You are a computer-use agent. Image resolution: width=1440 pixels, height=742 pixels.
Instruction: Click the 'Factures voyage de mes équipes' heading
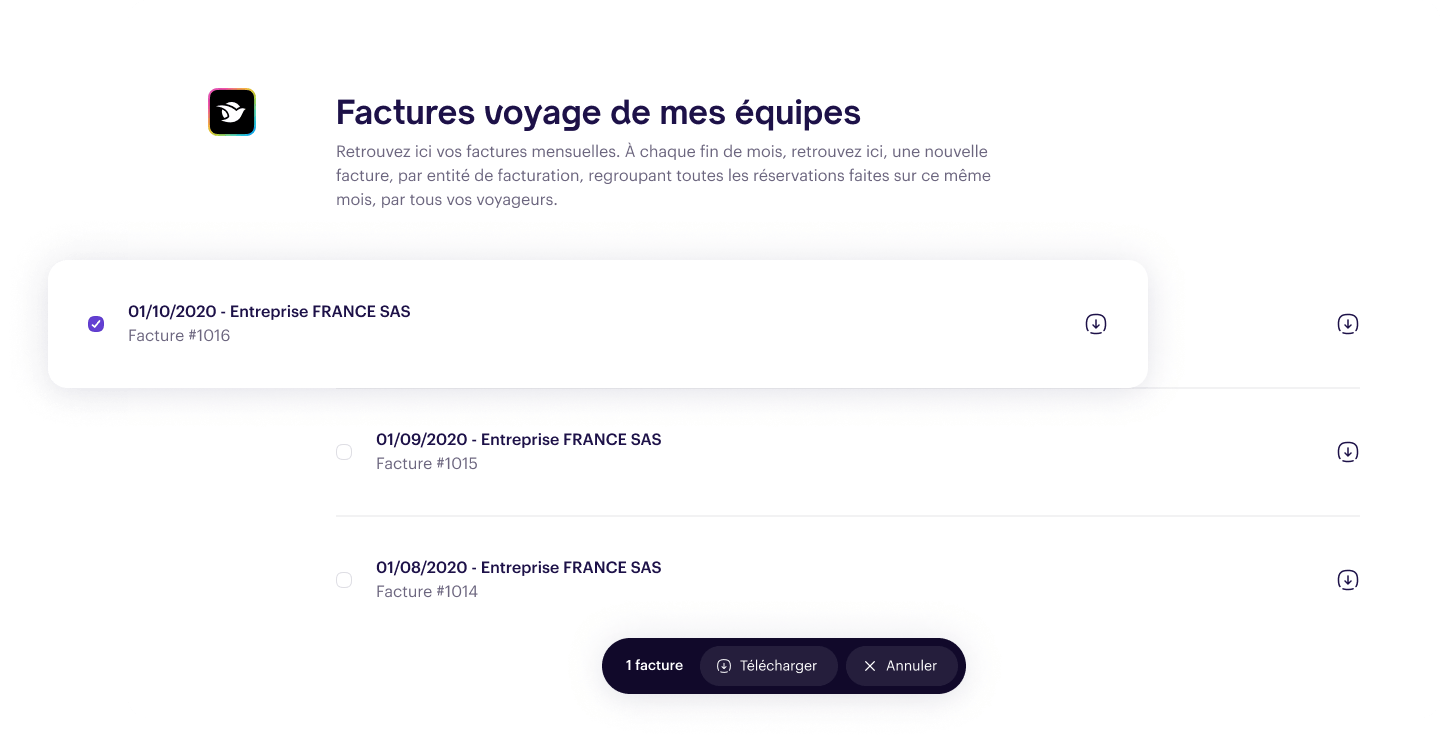(598, 113)
